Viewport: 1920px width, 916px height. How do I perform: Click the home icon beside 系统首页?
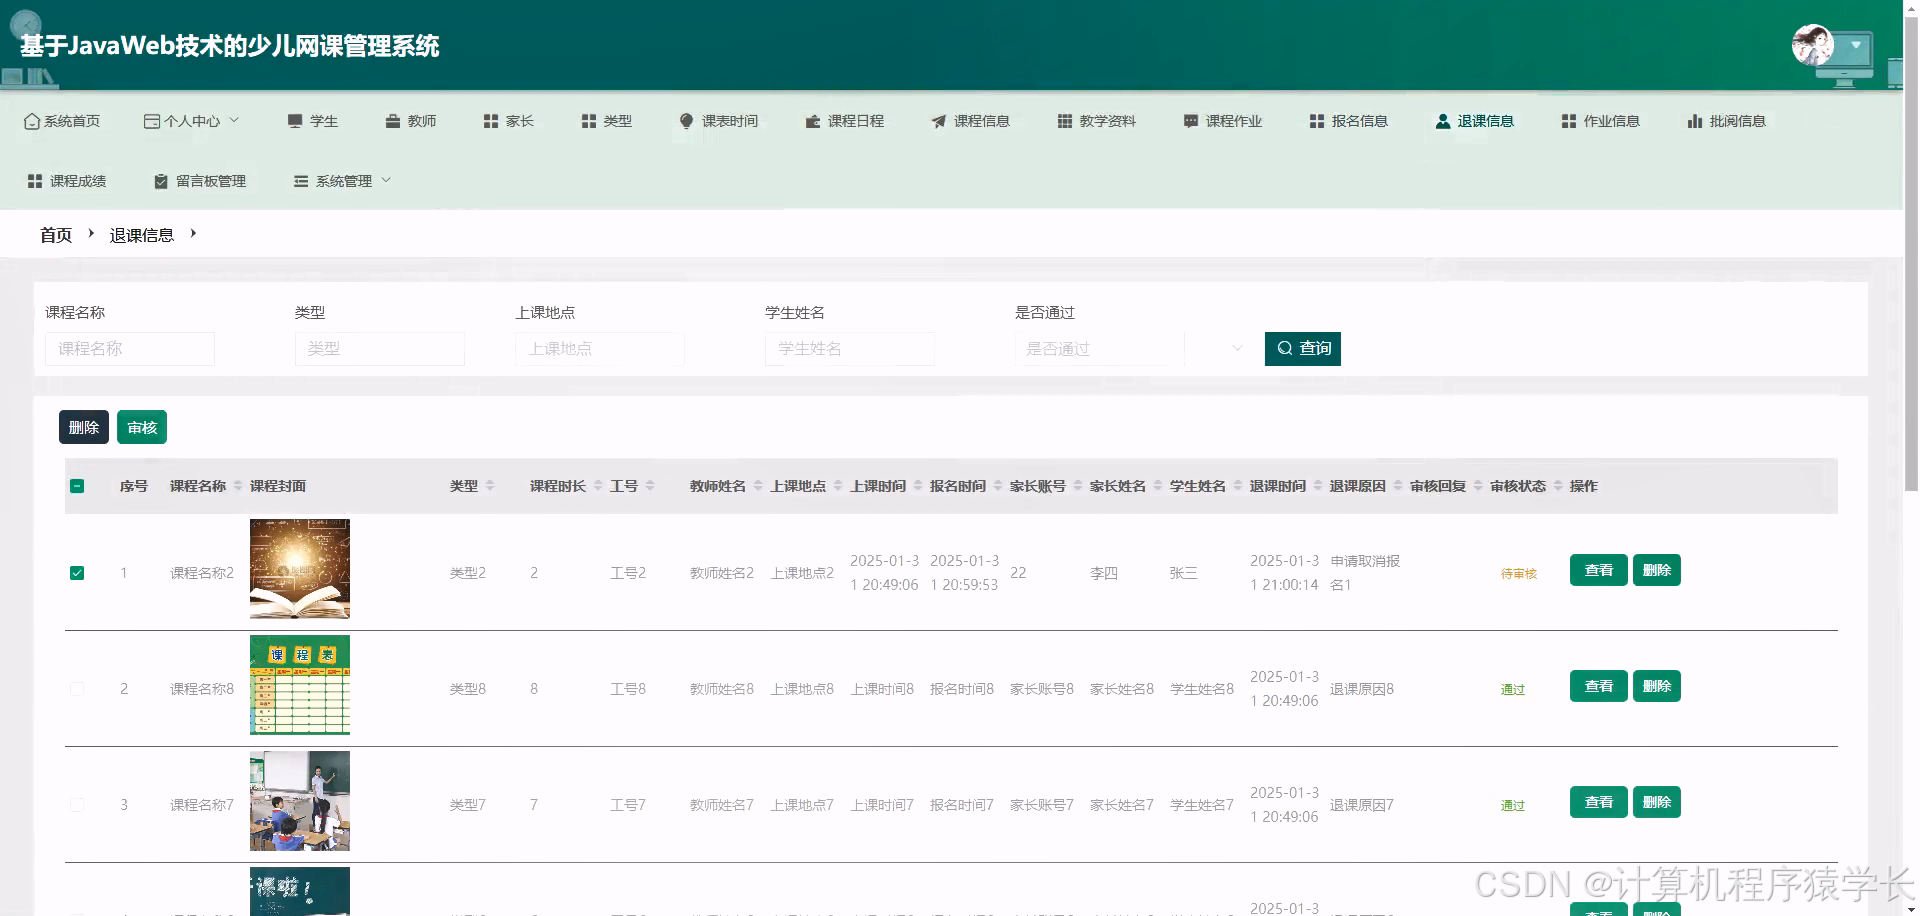click(32, 121)
